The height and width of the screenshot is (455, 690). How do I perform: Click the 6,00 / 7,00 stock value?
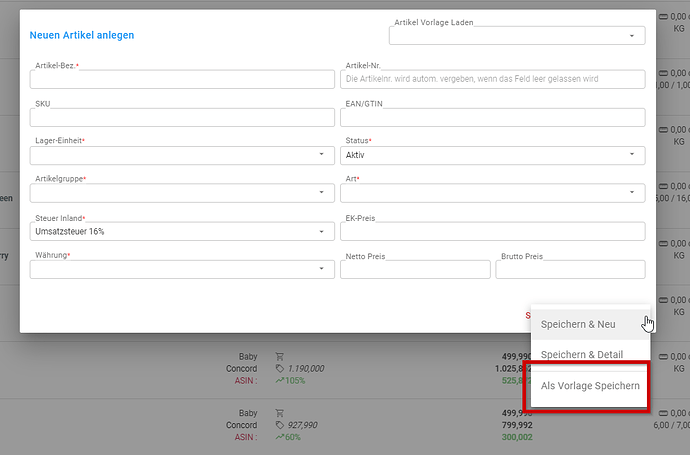point(672,425)
